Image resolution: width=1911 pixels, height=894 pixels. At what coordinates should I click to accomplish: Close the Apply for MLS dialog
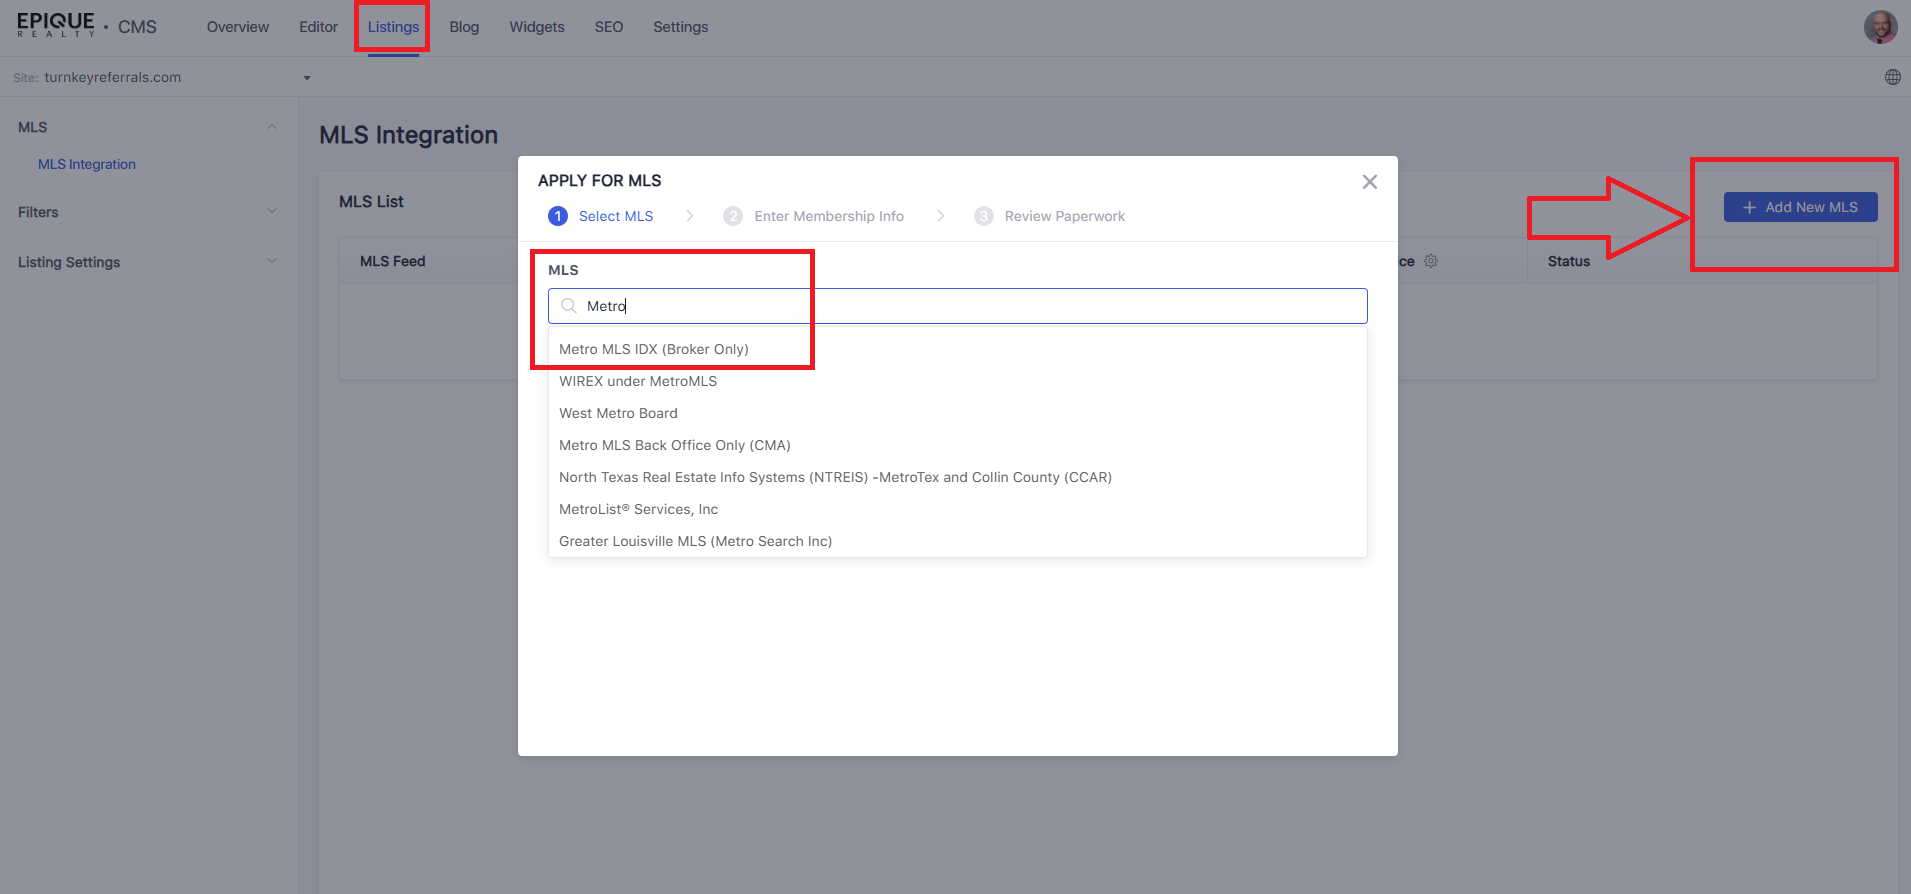point(1369,182)
